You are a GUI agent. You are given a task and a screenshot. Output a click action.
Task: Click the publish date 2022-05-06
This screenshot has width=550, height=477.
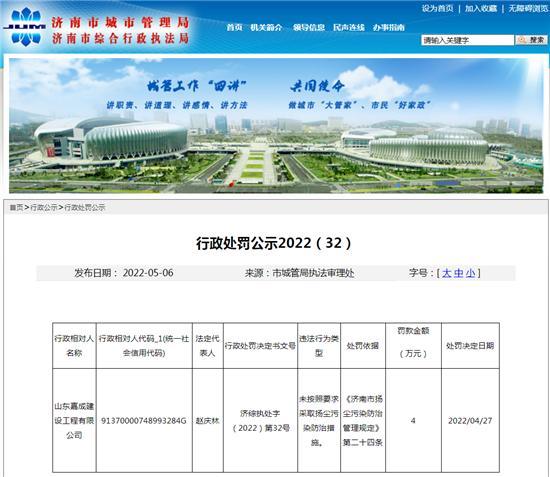148,273
